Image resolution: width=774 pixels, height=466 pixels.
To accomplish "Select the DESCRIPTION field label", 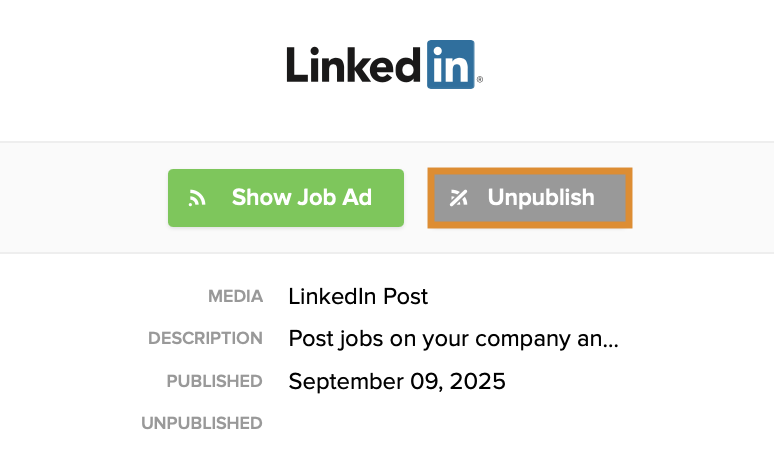I will click(x=205, y=339).
